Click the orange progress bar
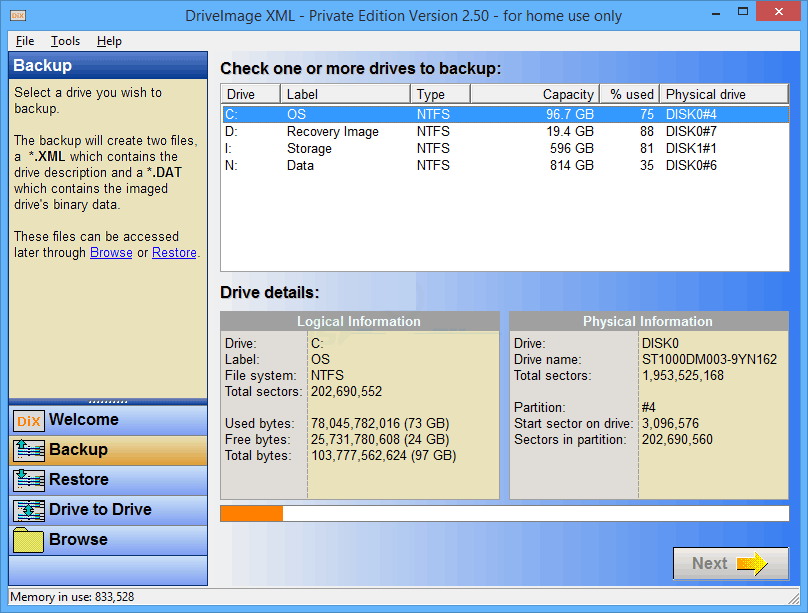This screenshot has height=613, width=808. pyautogui.click(x=252, y=514)
